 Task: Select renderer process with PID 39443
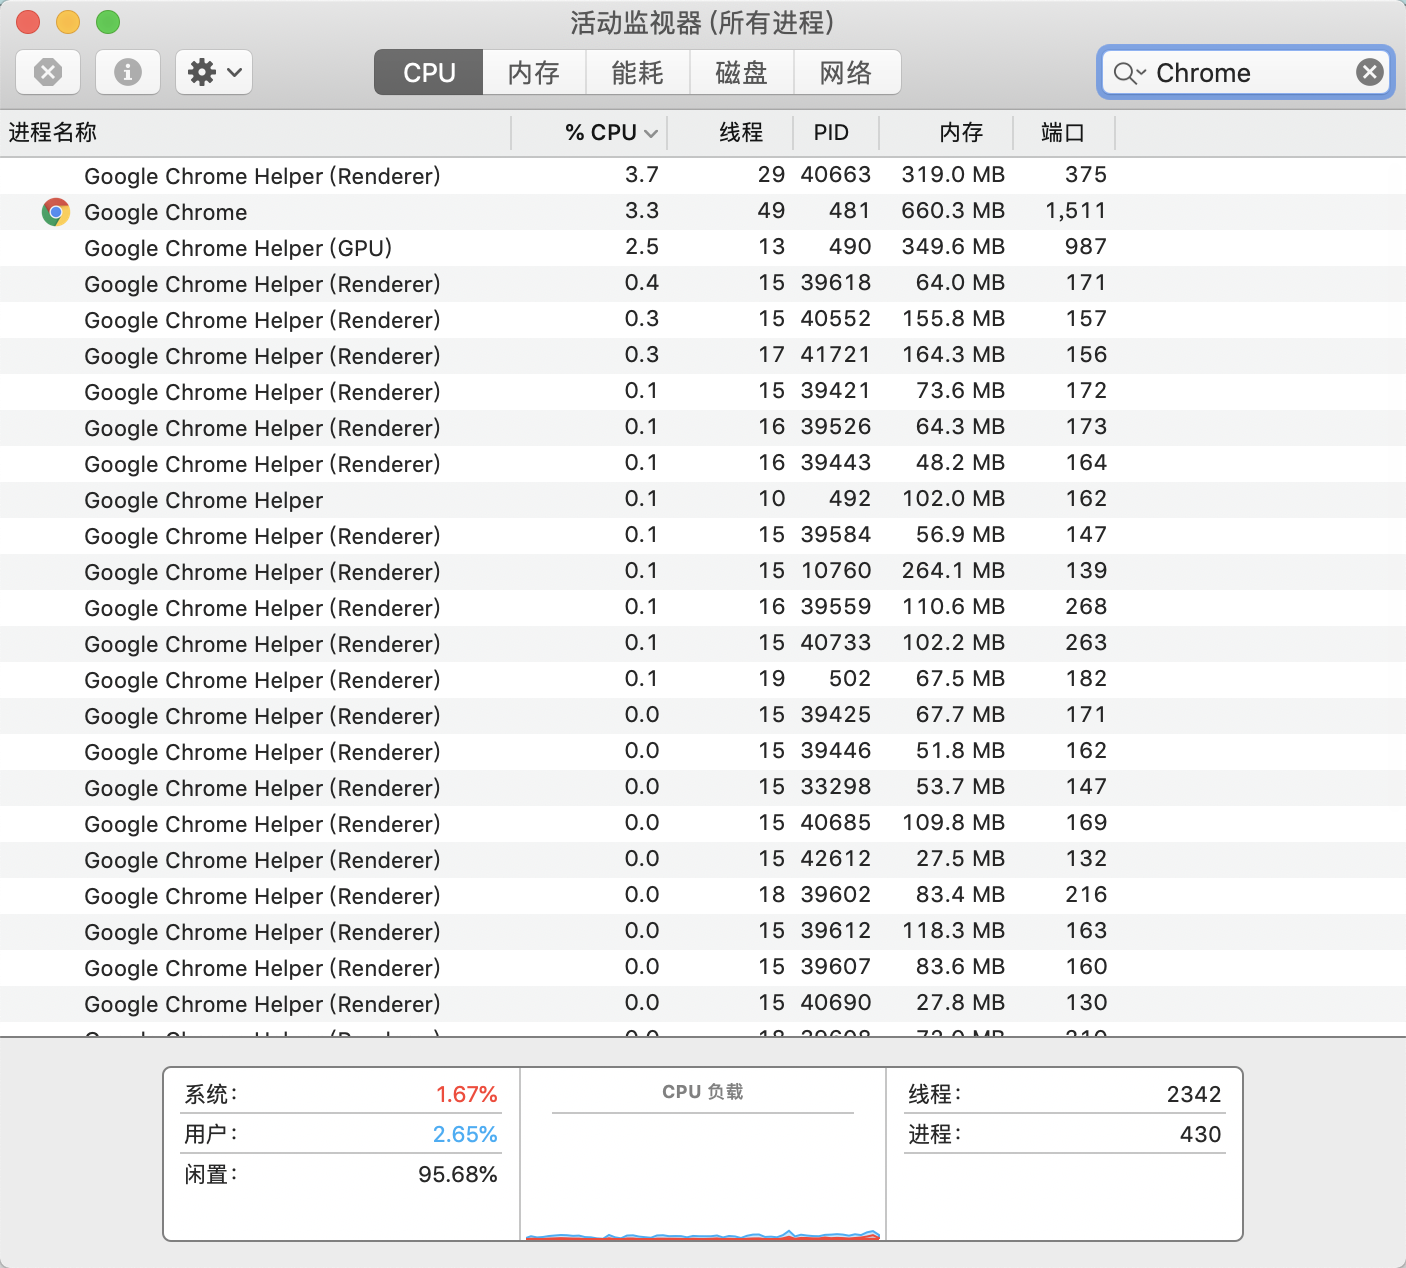click(x=703, y=464)
